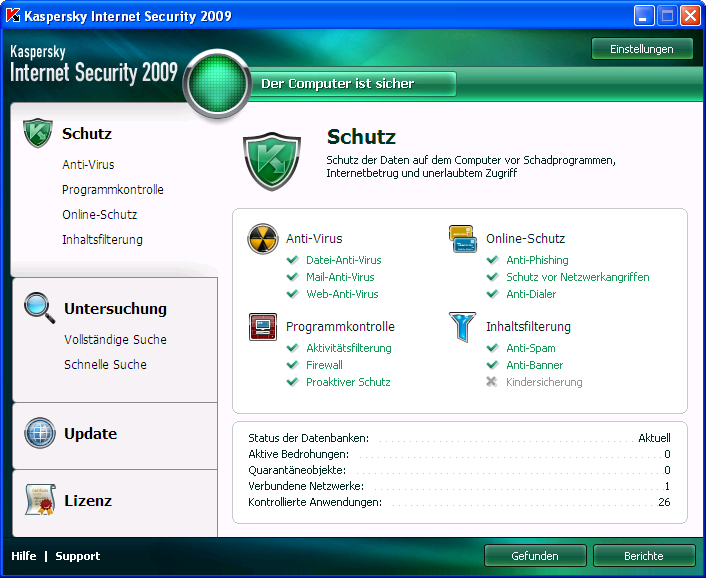Start Vollständige Suche from sidebar
Screen dimensions: 706x578
point(115,339)
